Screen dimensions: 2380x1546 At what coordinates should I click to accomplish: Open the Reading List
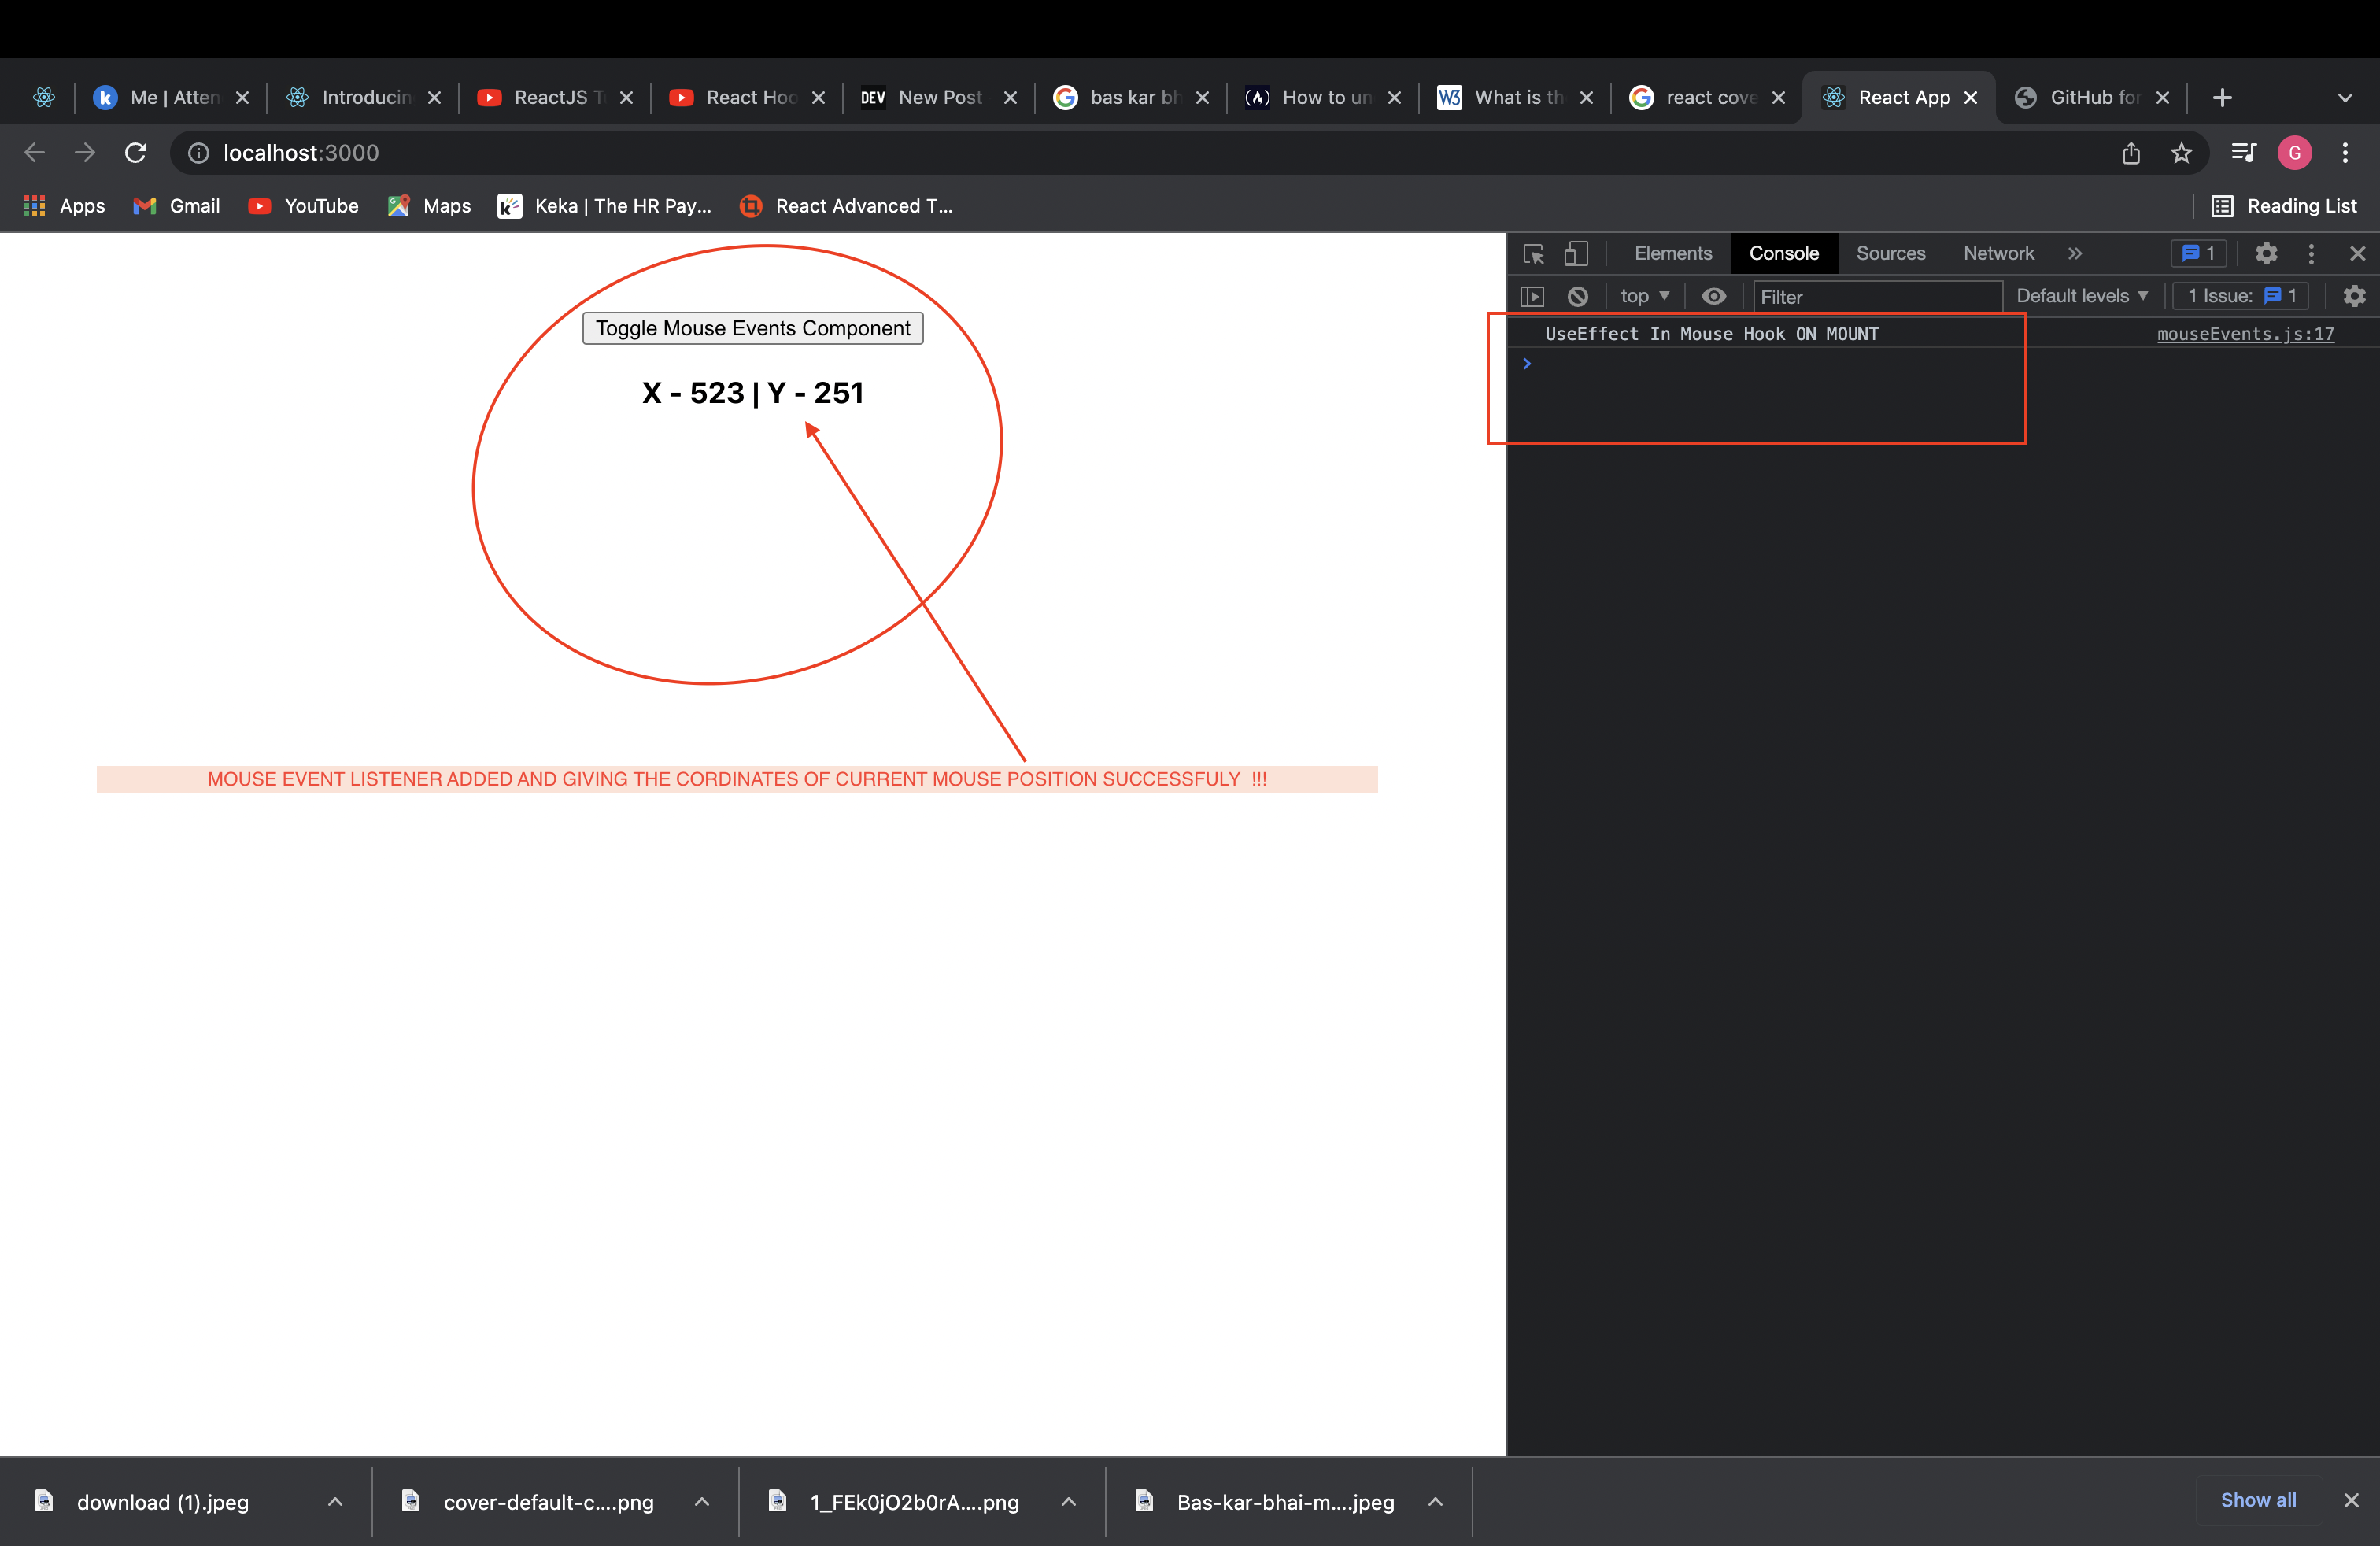pyautogui.click(x=2284, y=206)
